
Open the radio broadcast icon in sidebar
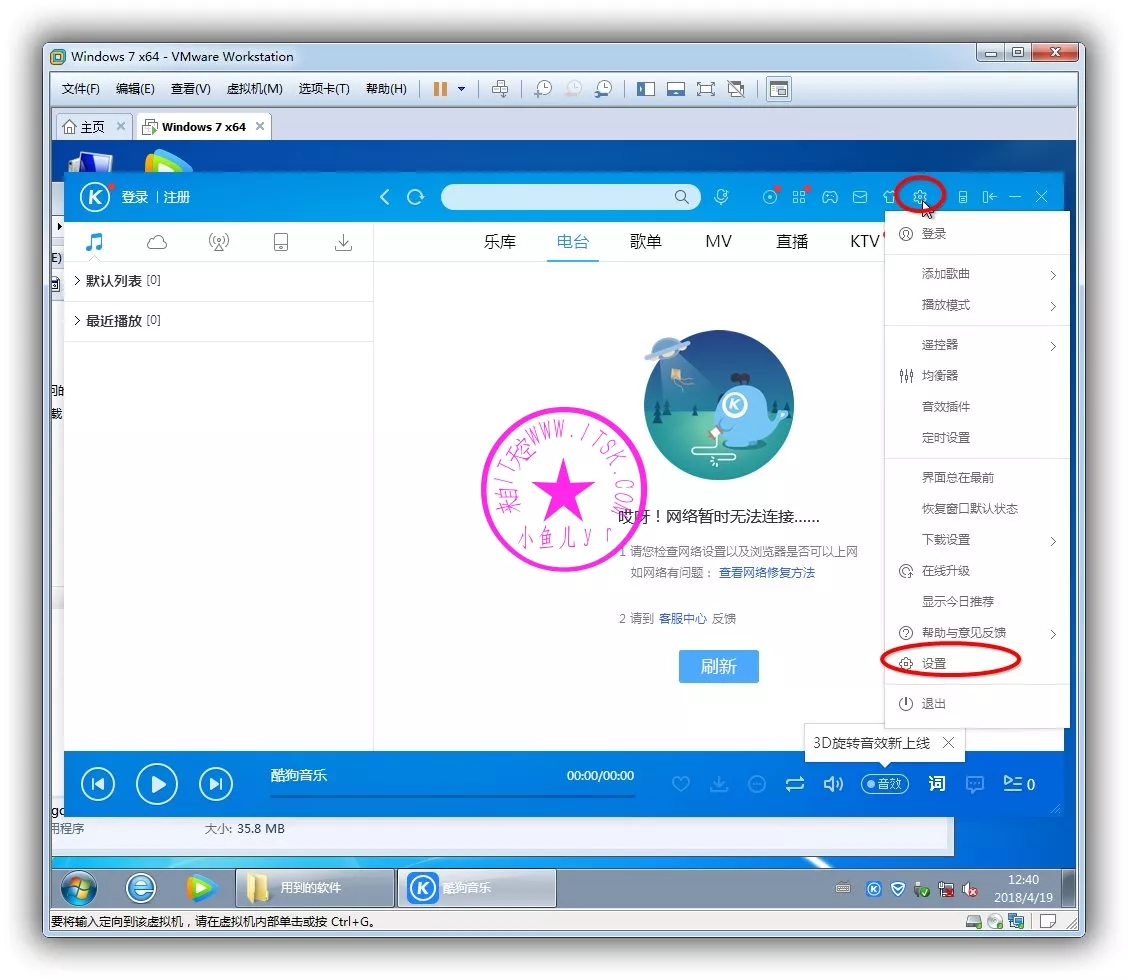tap(219, 242)
